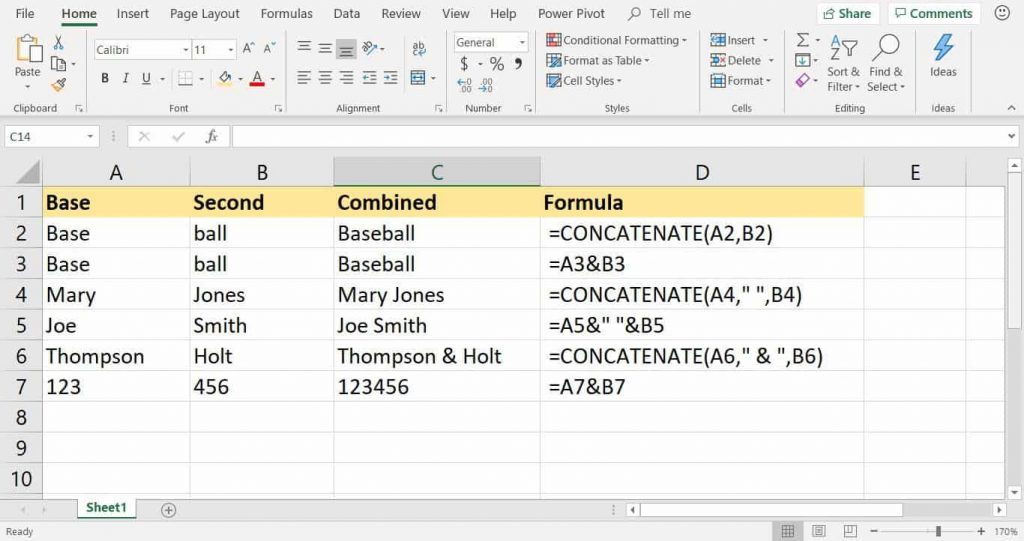
Task: Click the AutoSum sigma icon
Action: [802, 40]
